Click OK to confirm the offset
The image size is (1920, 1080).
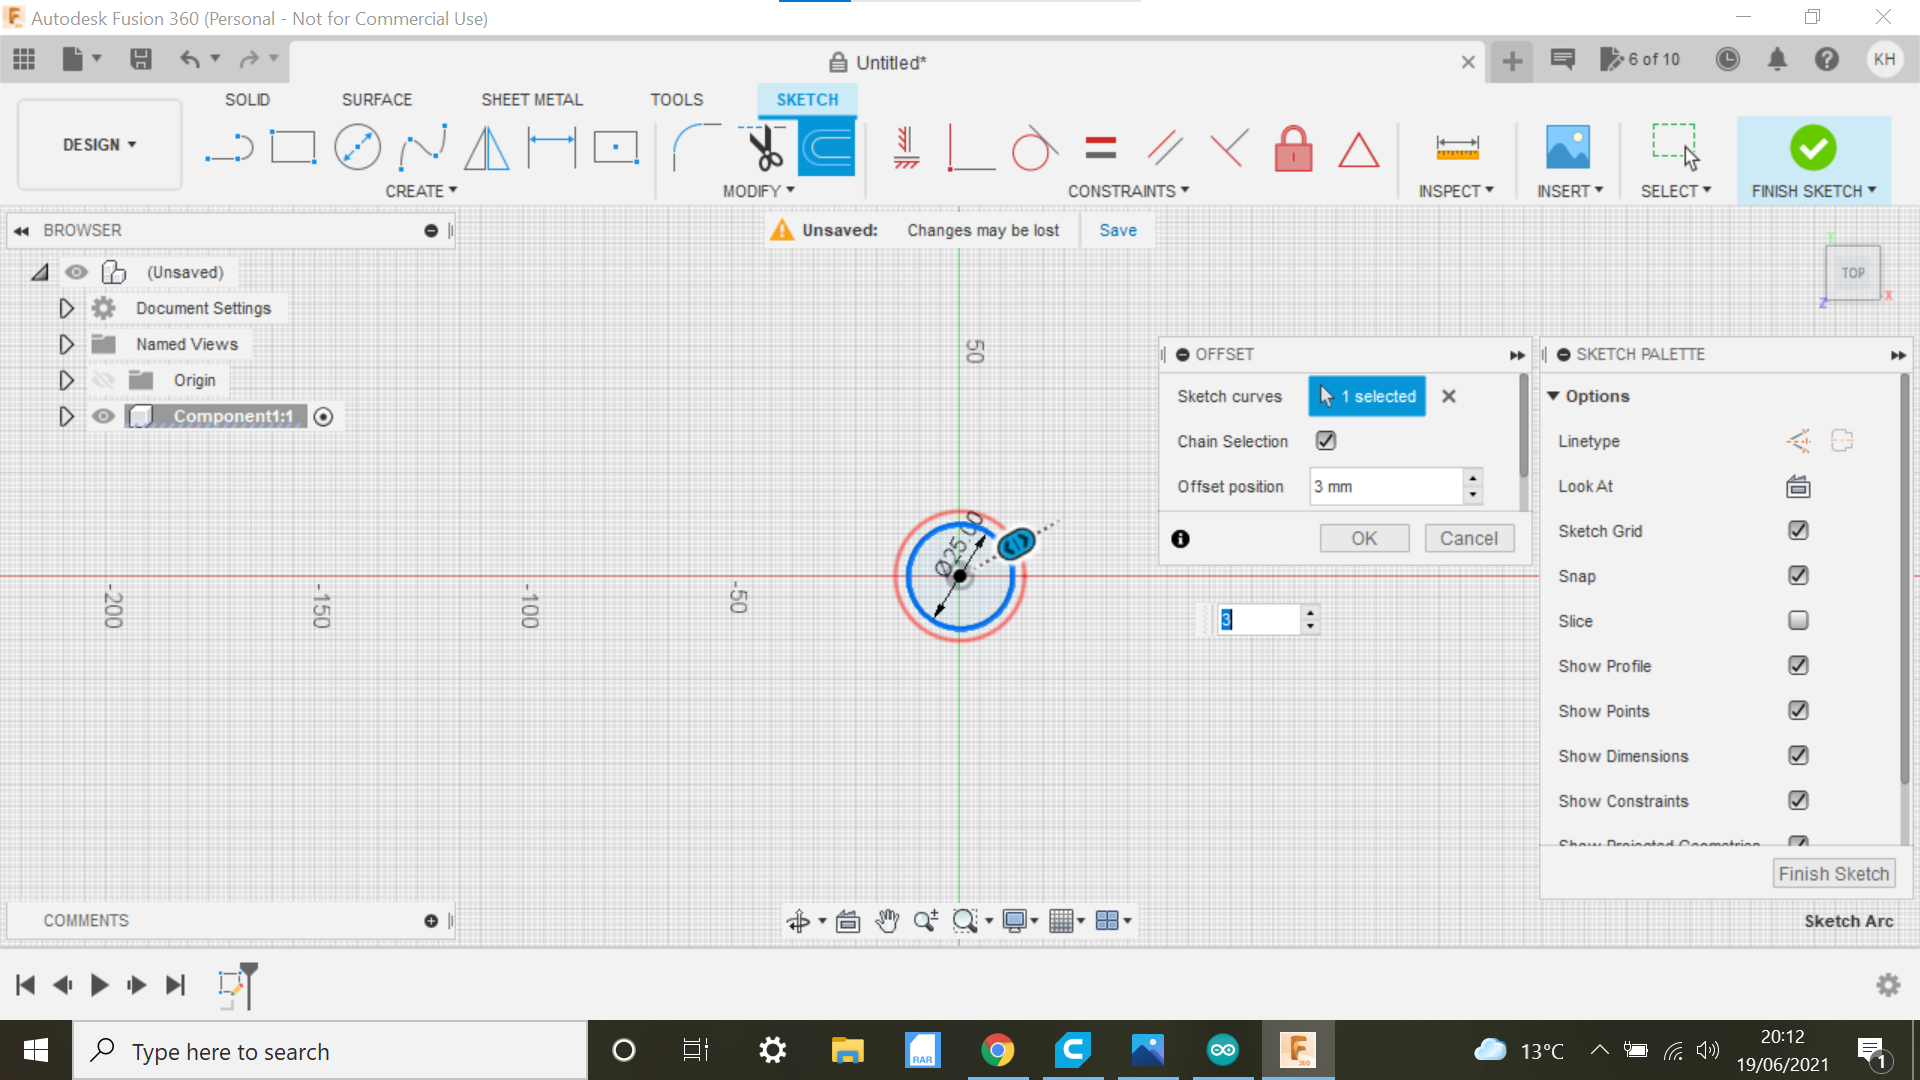tap(1363, 538)
